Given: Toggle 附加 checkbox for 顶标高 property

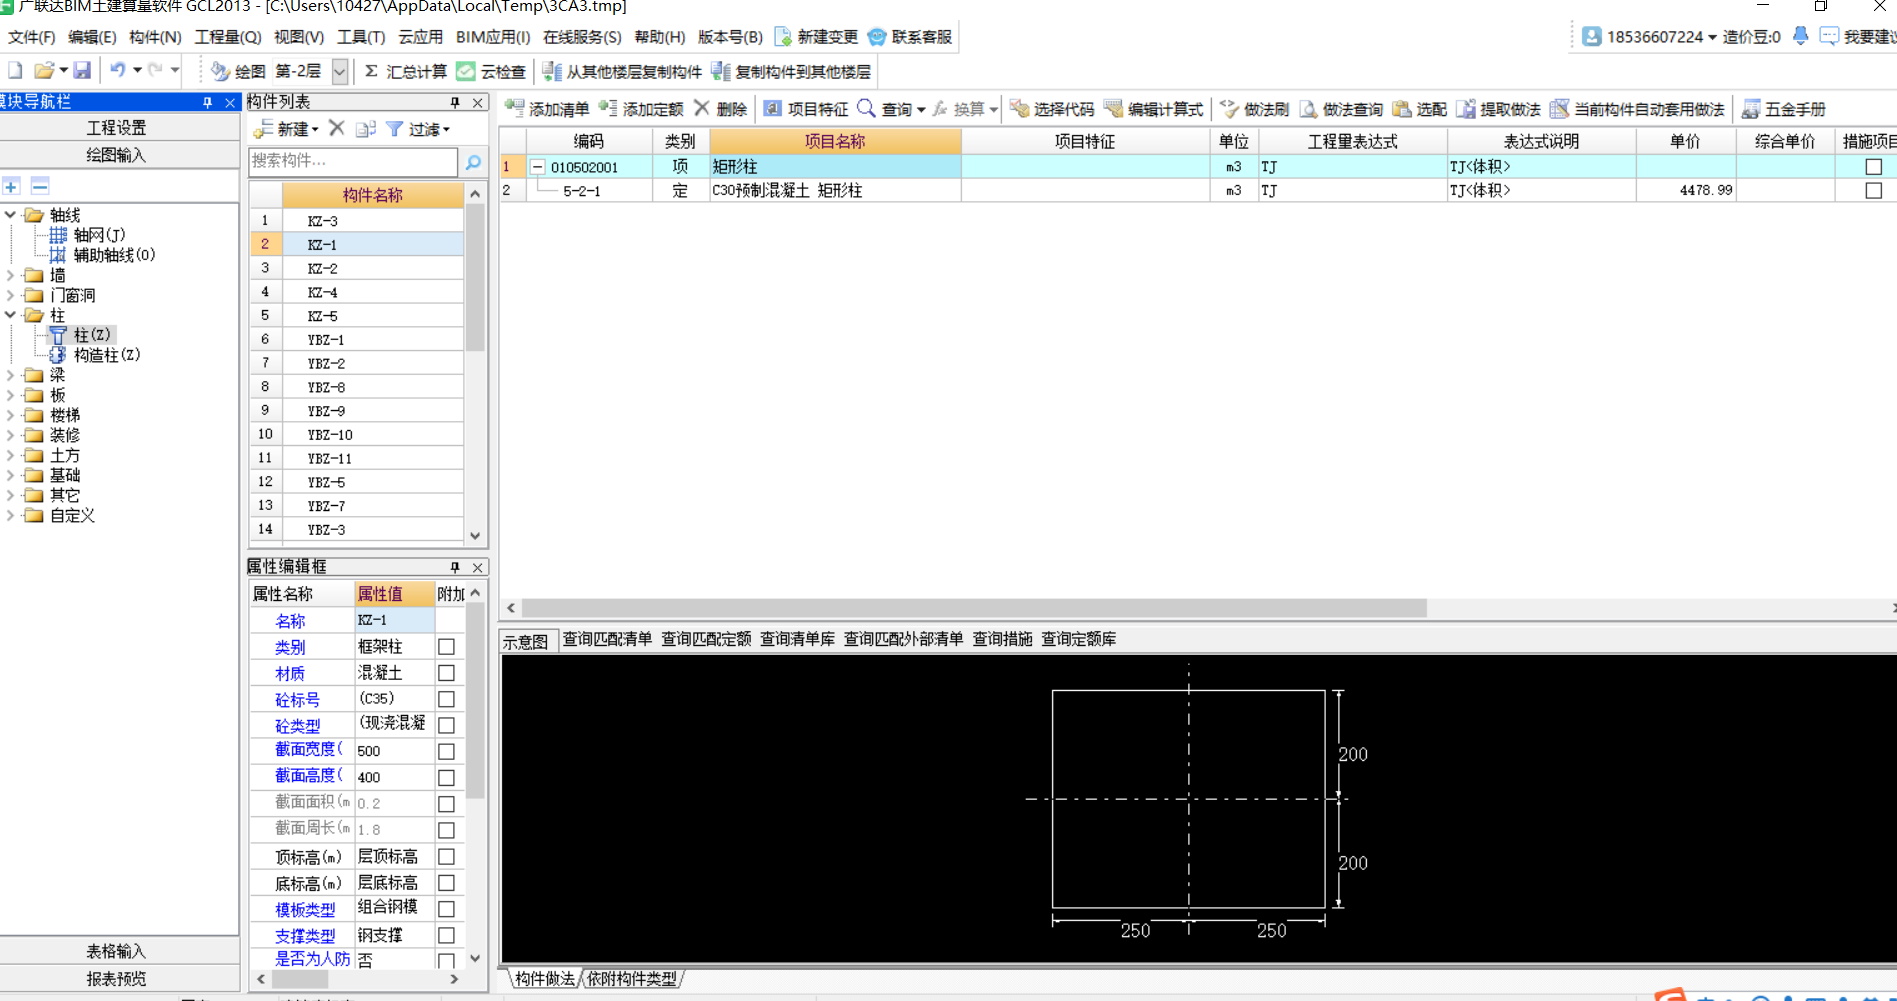Looking at the screenshot, I should tap(446, 856).
